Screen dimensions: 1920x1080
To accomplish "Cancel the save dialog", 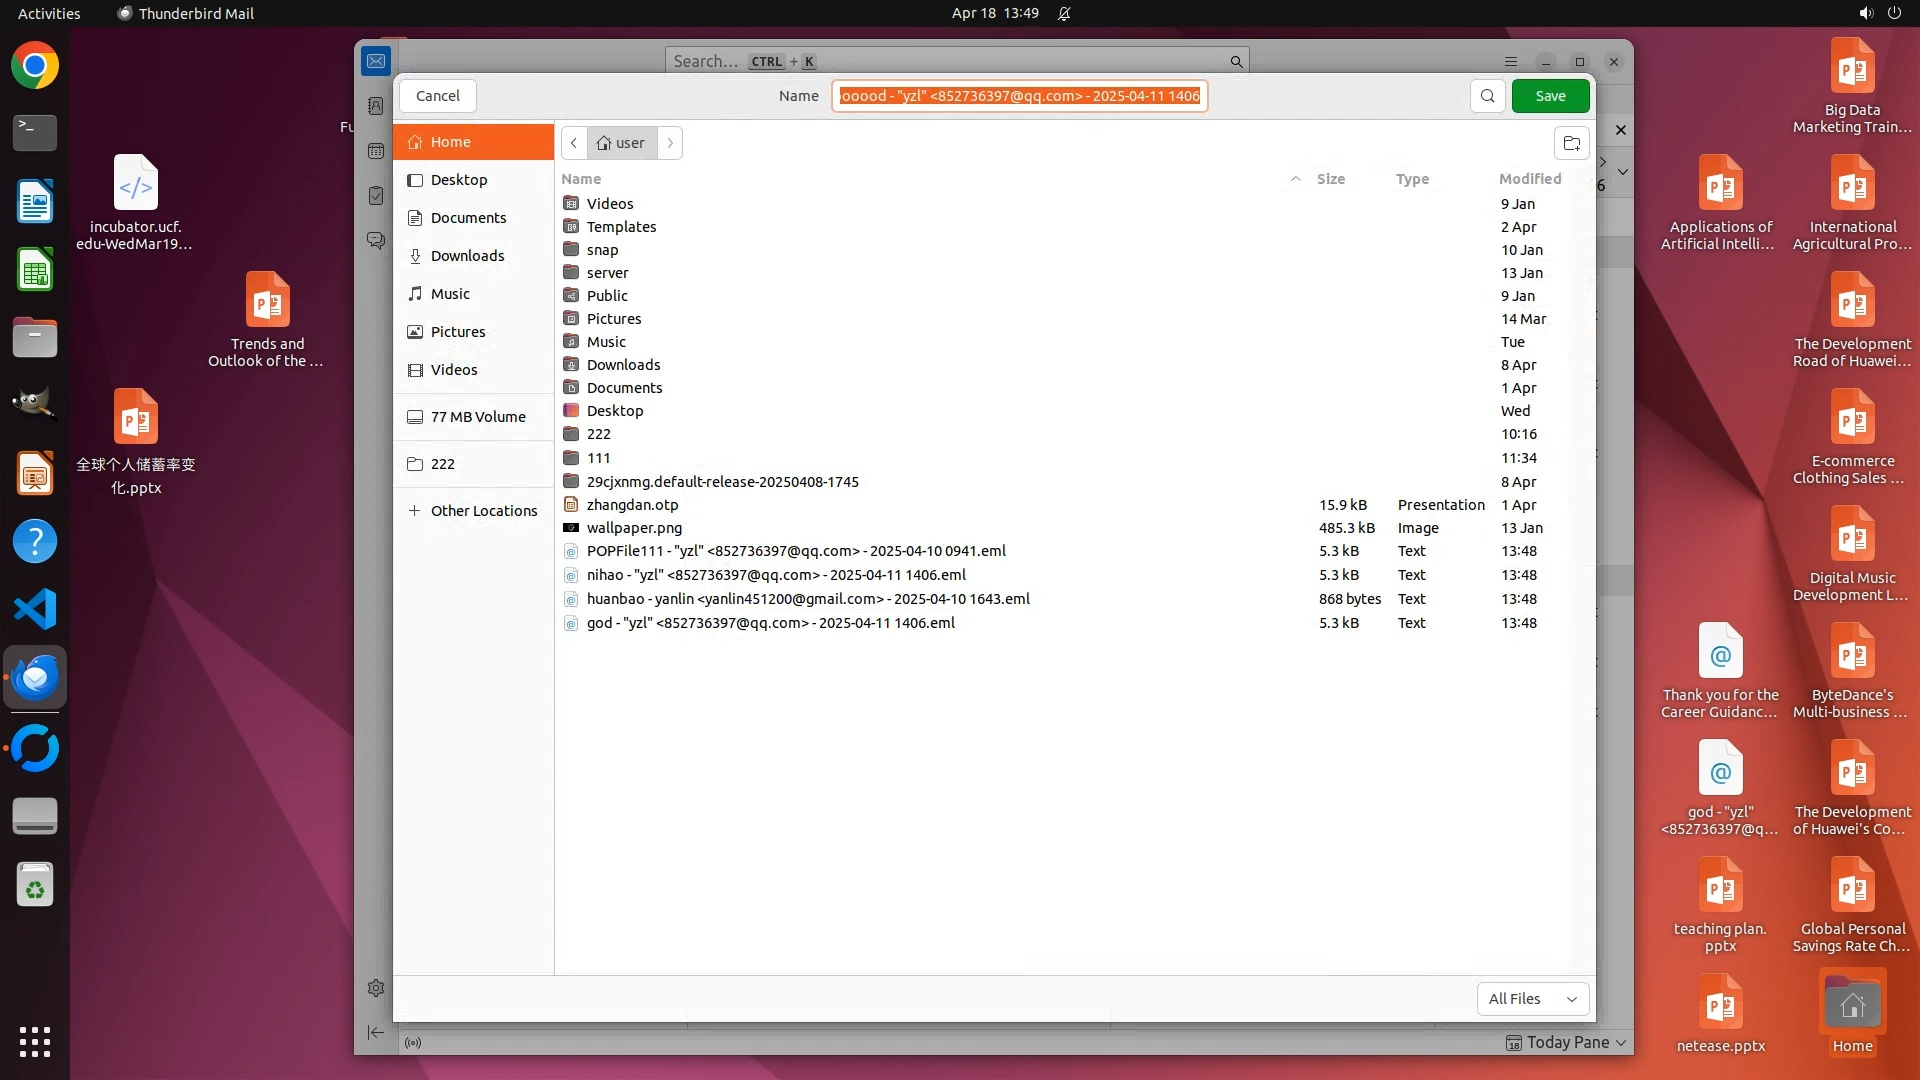I will (438, 96).
